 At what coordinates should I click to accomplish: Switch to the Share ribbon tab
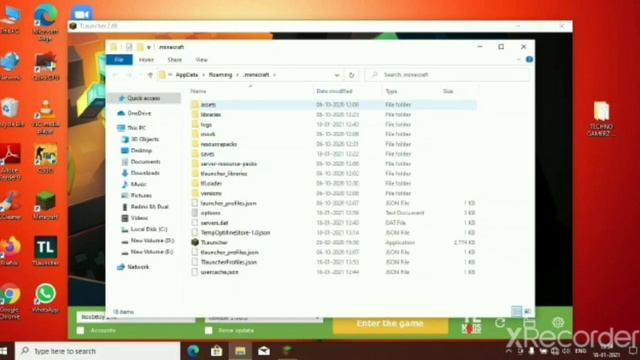(x=175, y=60)
